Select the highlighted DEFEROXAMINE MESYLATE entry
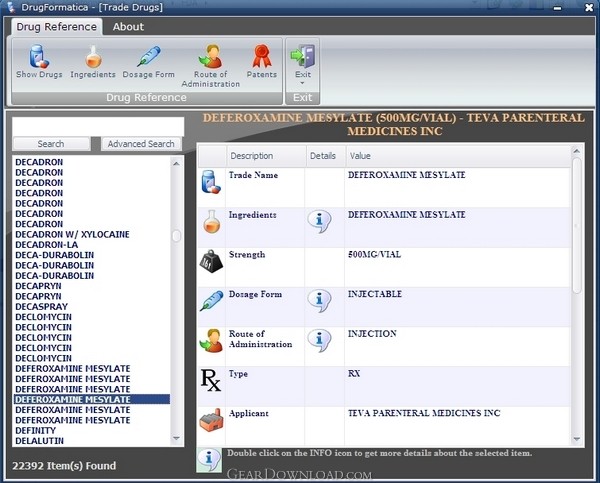600x483 pixels. (92, 400)
